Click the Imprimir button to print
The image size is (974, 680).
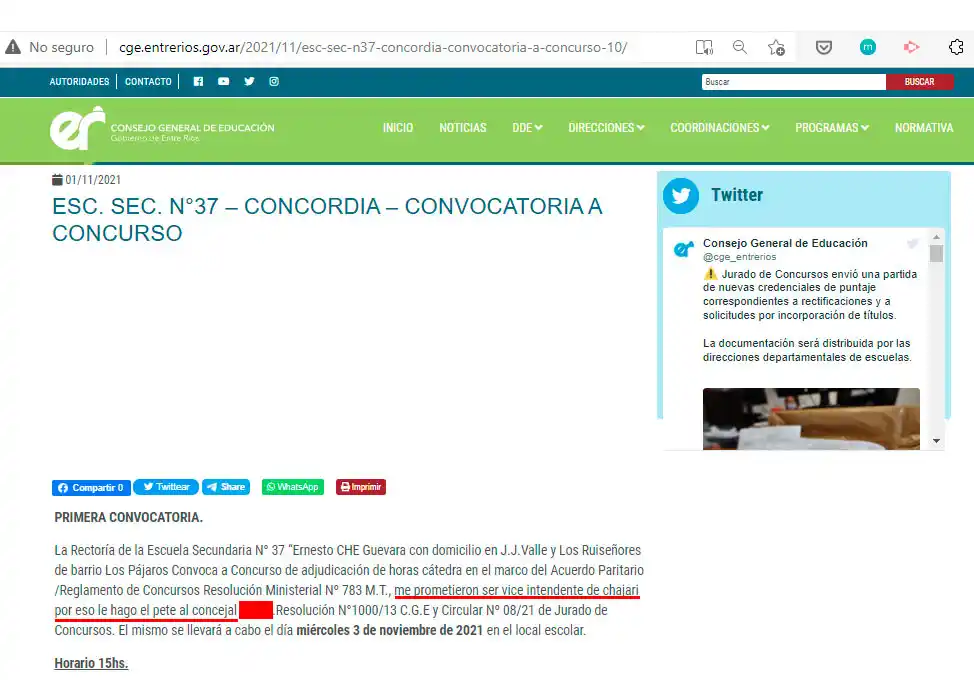(x=360, y=487)
